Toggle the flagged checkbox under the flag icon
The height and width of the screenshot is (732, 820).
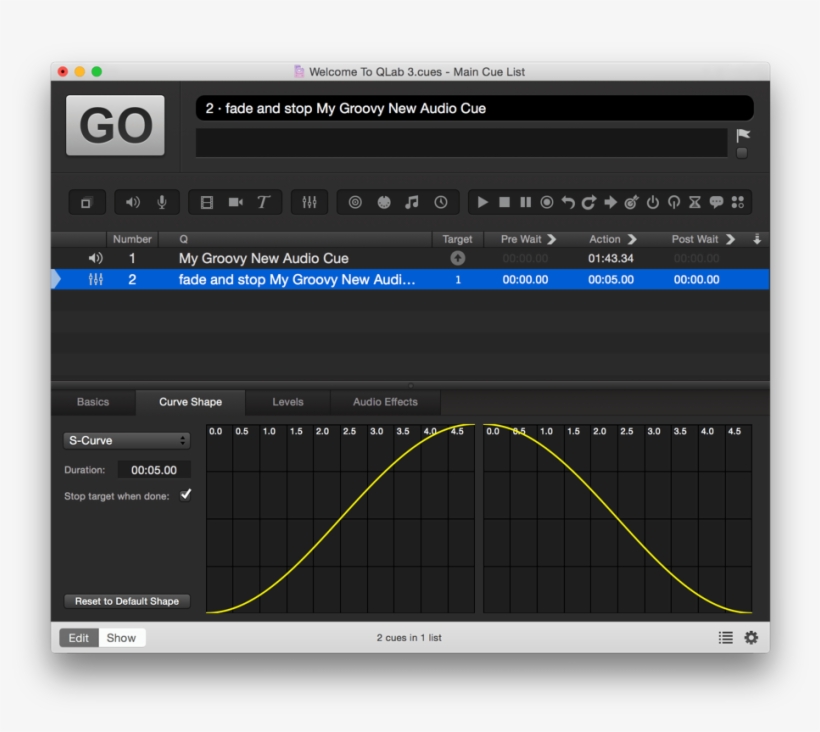(742, 153)
